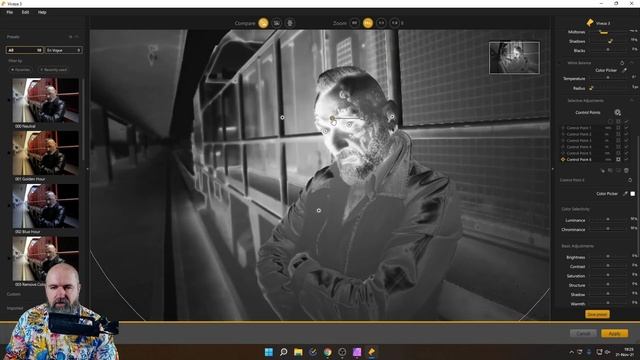Select the split preview compare icon
Screen dimensions: 640x360
click(x=277, y=23)
